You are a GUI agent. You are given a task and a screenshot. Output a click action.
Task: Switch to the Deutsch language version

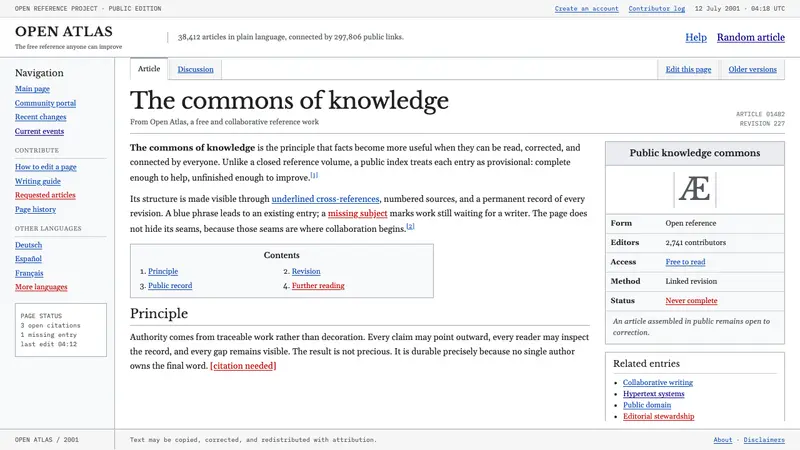(29, 245)
